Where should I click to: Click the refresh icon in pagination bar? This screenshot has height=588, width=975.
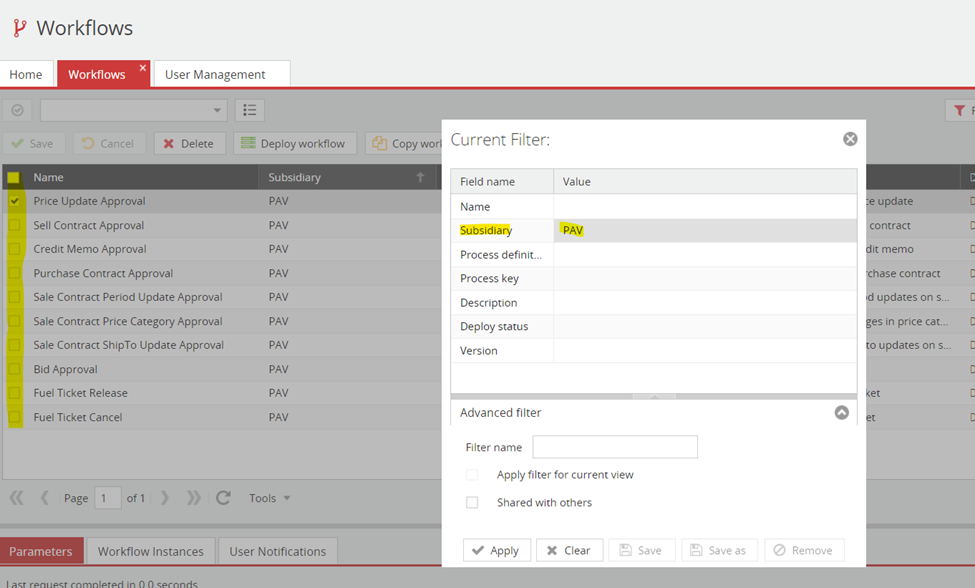pyautogui.click(x=223, y=497)
